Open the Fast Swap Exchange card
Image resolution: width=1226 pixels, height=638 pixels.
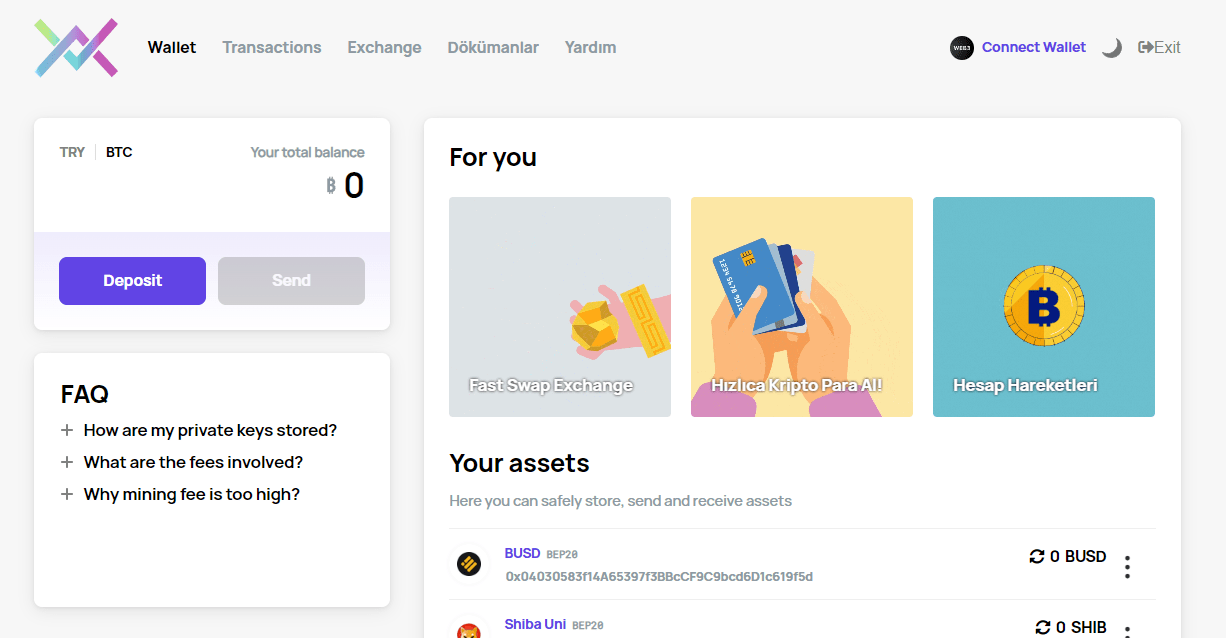pos(560,307)
